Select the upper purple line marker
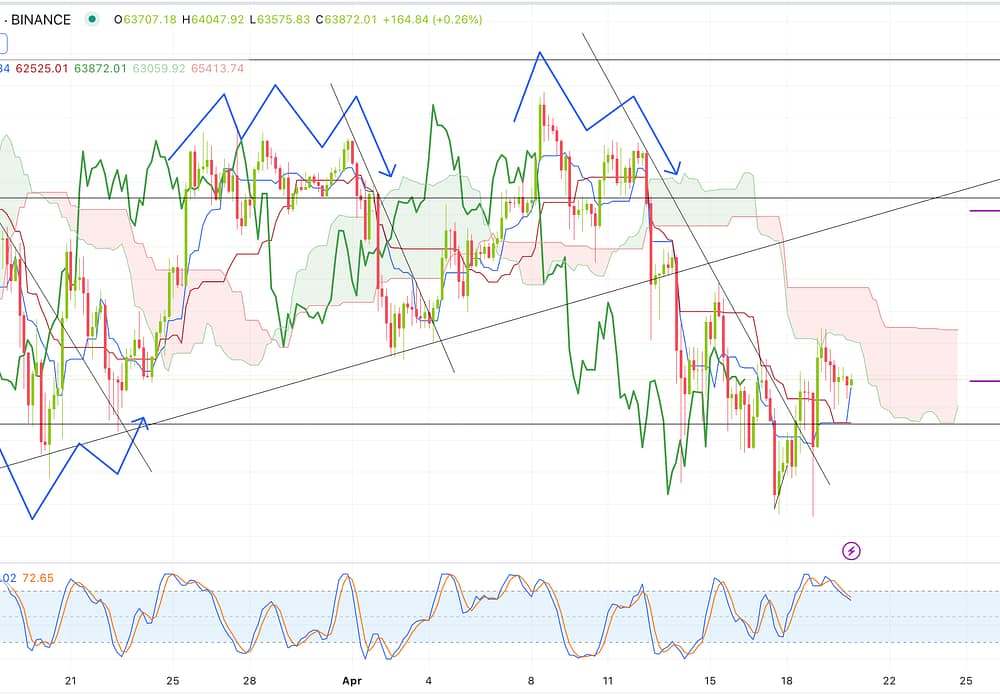This screenshot has height=700, width=1000. 984,211
